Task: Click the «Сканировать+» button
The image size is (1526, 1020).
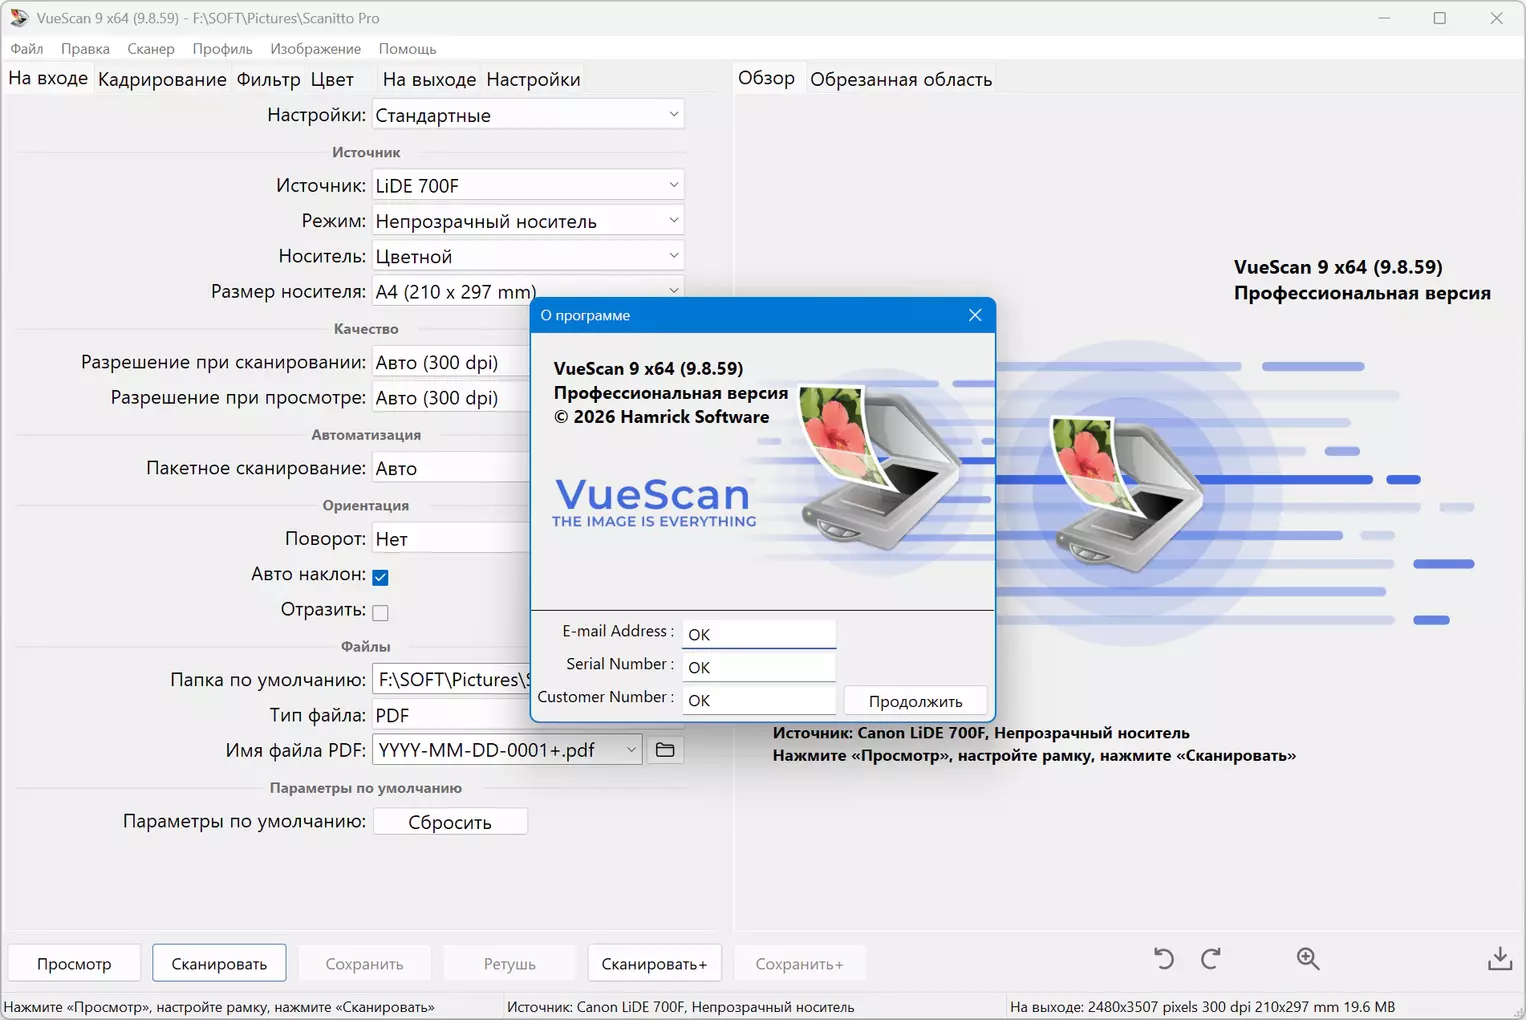Action: 654,964
